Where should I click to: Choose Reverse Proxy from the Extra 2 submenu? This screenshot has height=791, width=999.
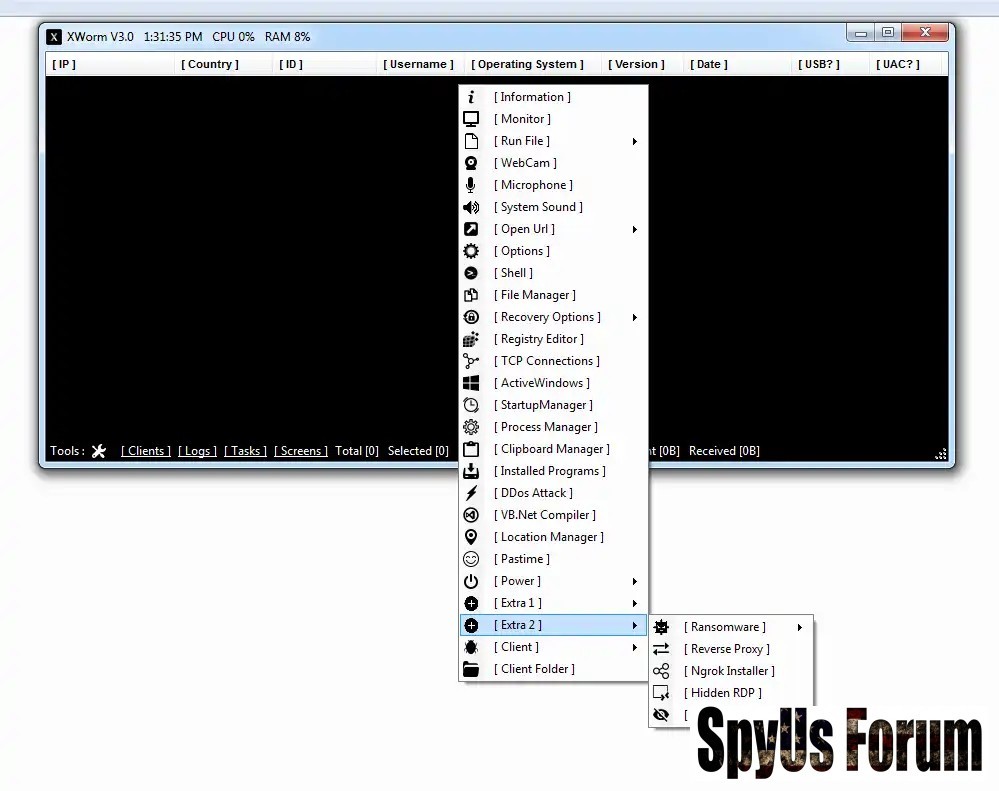[726, 649]
